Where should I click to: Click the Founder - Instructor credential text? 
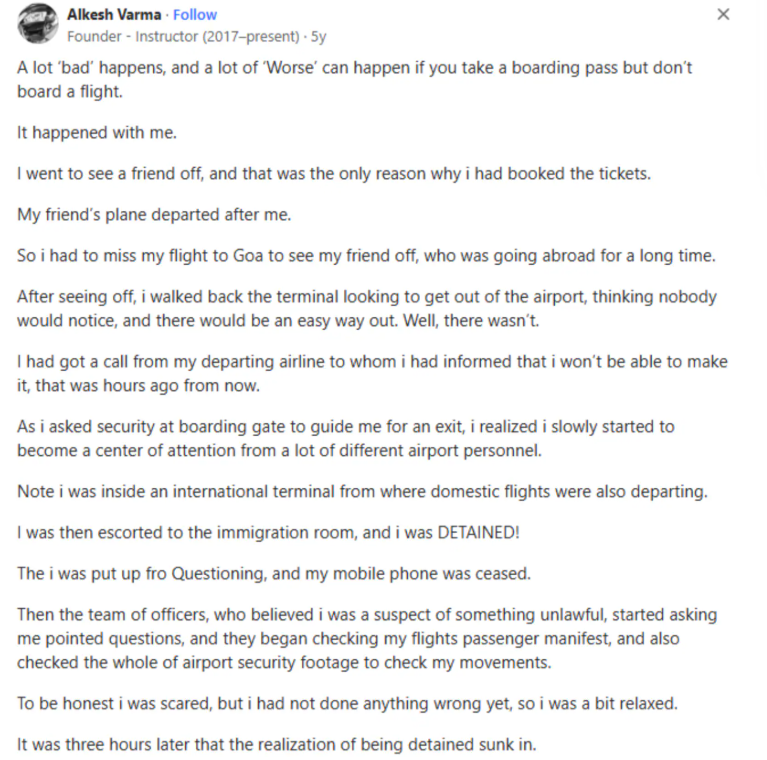183,36
